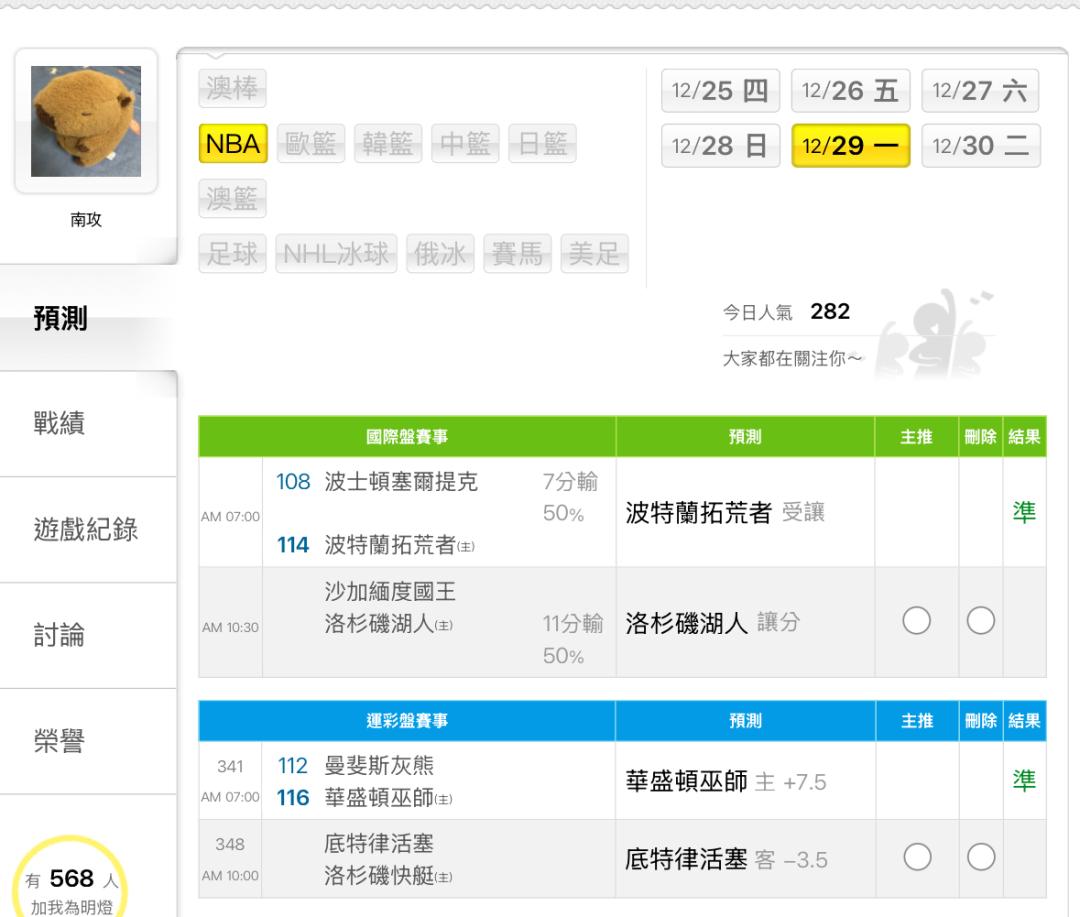The width and height of the screenshot is (1080, 917).
Task: Open the 足球 sports category
Action: coord(232,254)
